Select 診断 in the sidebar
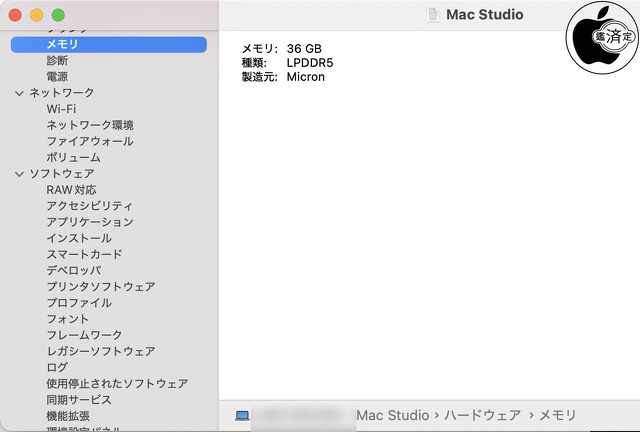Image resolution: width=640 pixels, height=432 pixels. pyautogui.click(x=57, y=61)
